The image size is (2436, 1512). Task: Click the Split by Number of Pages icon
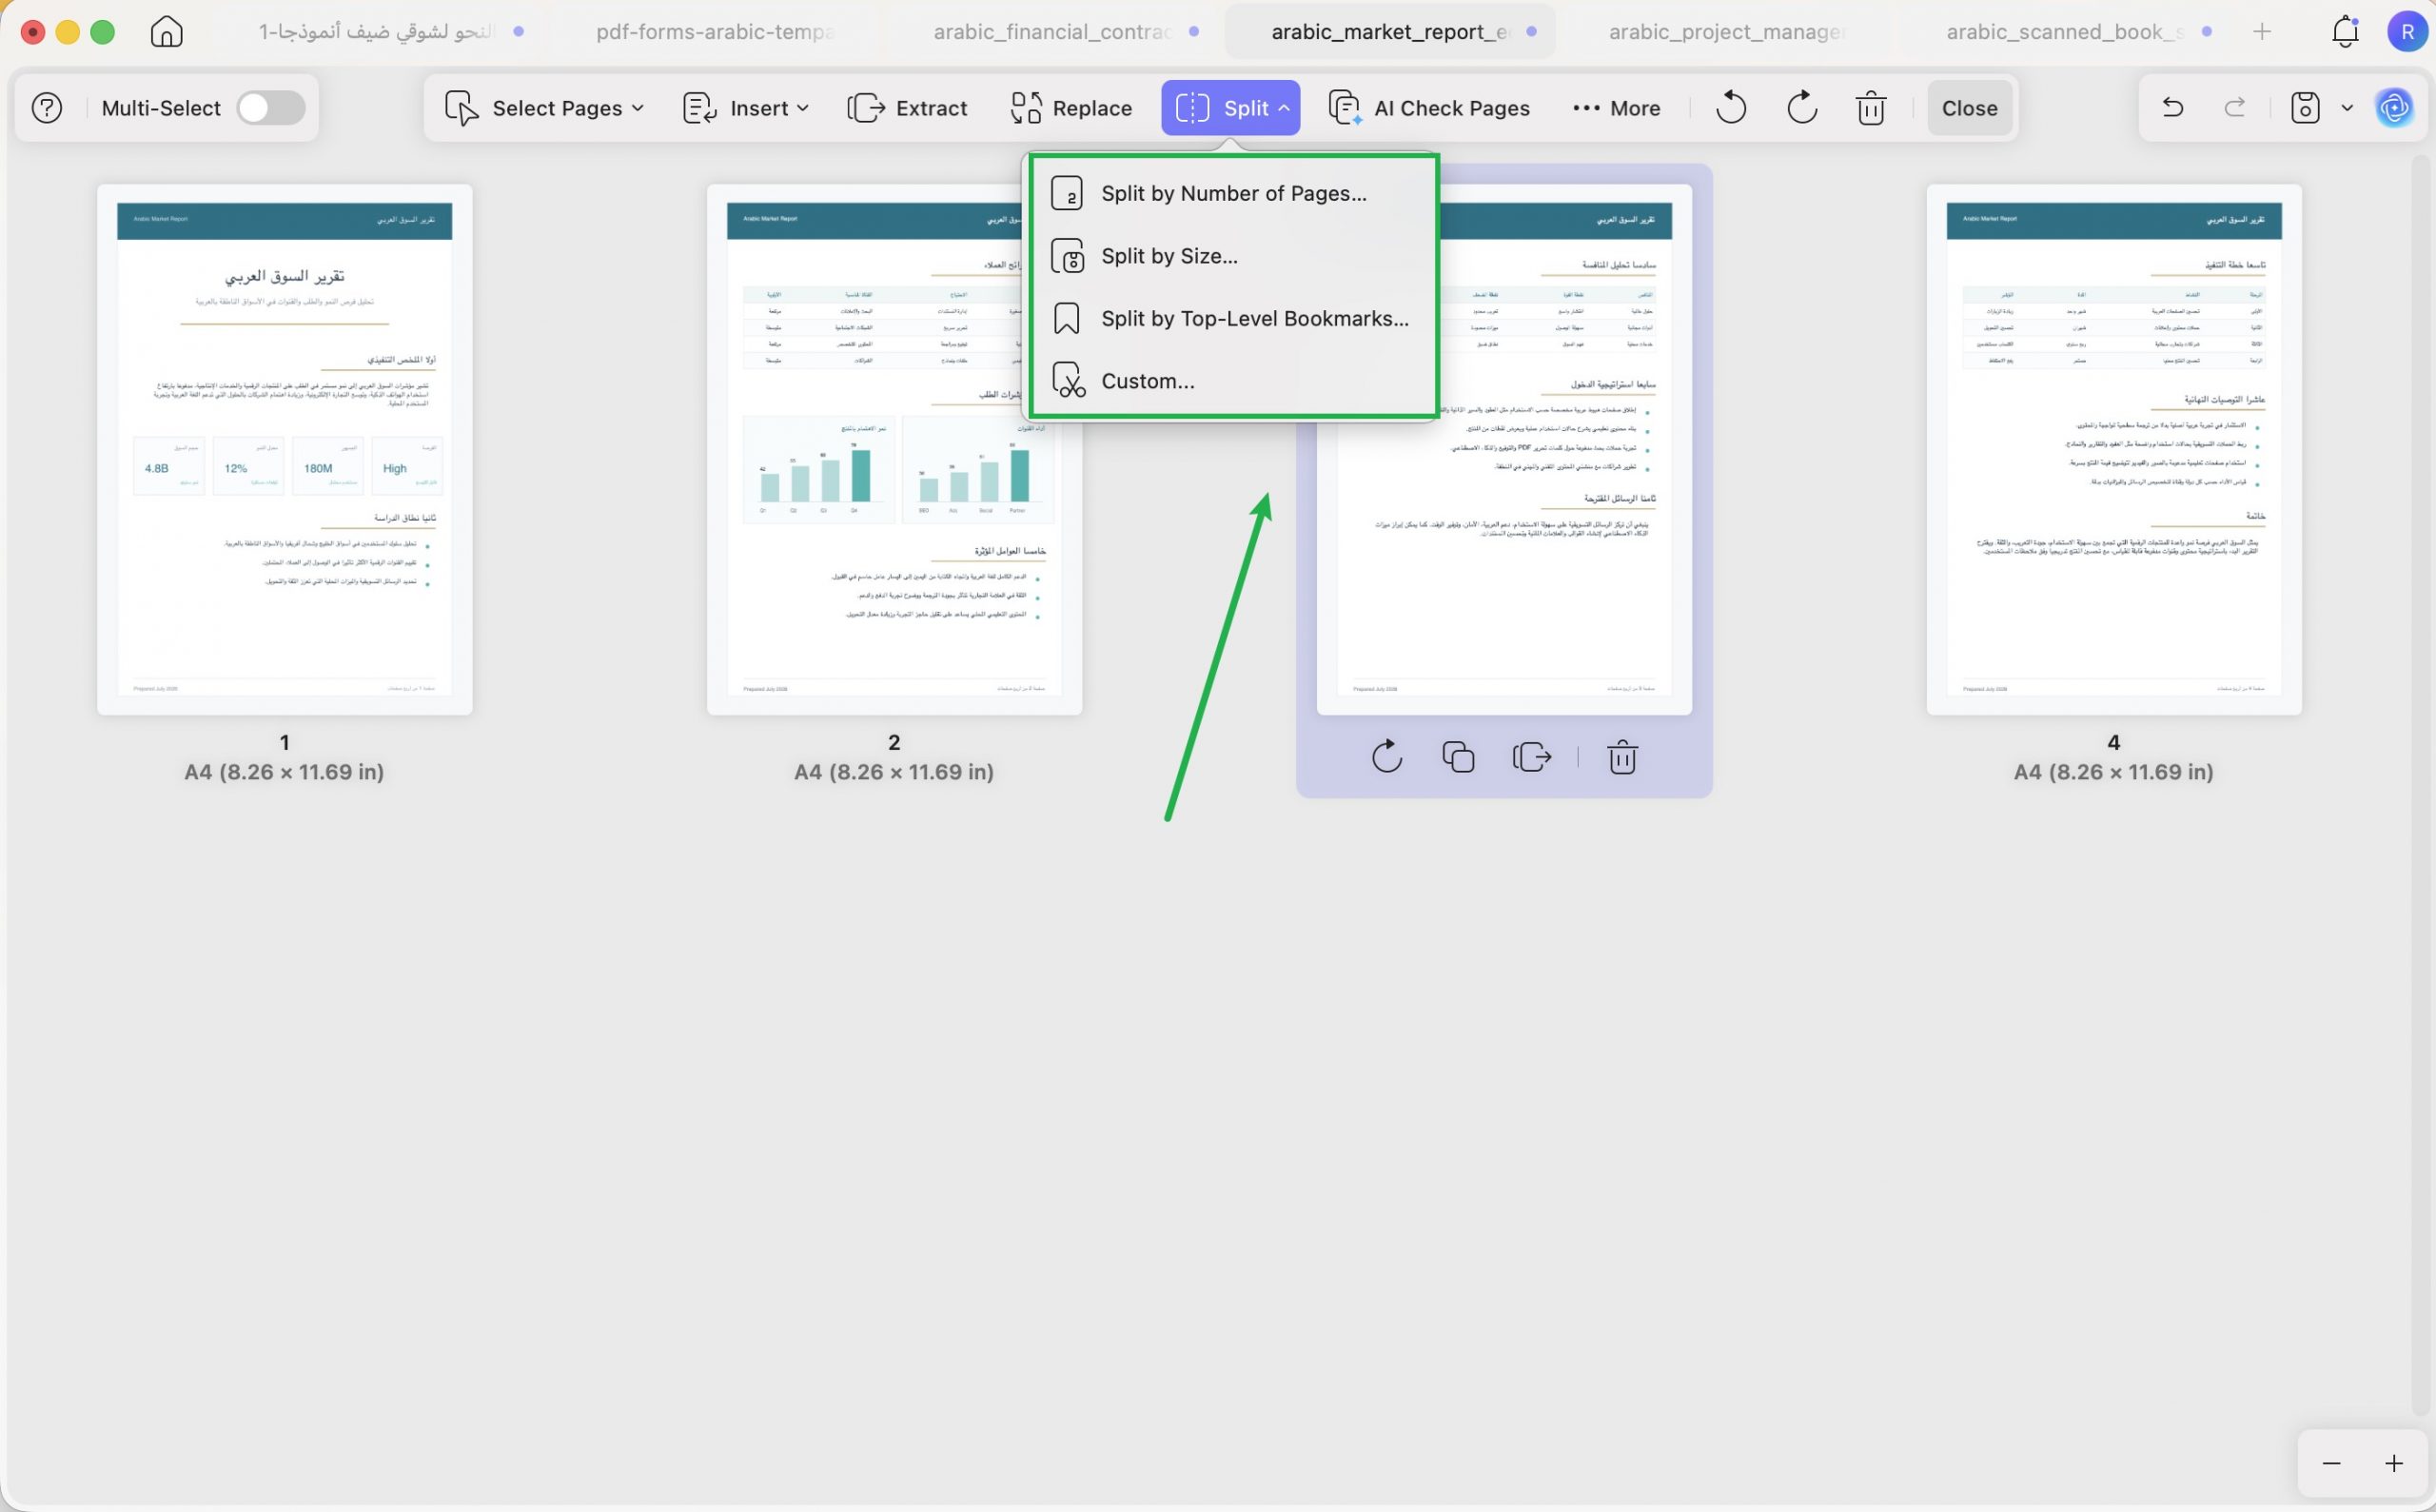(x=1067, y=193)
